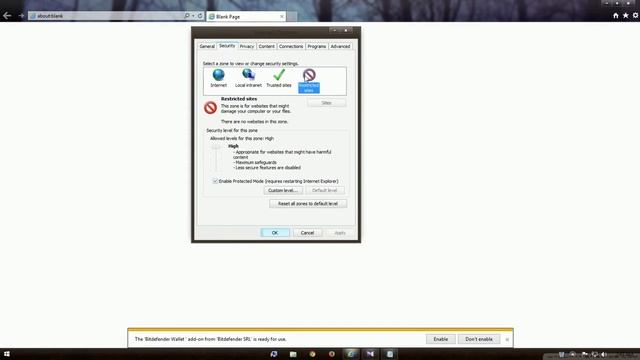Viewport: 640px width, 360px height.
Task: Click the disabled Sites button
Action: click(x=327, y=103)
